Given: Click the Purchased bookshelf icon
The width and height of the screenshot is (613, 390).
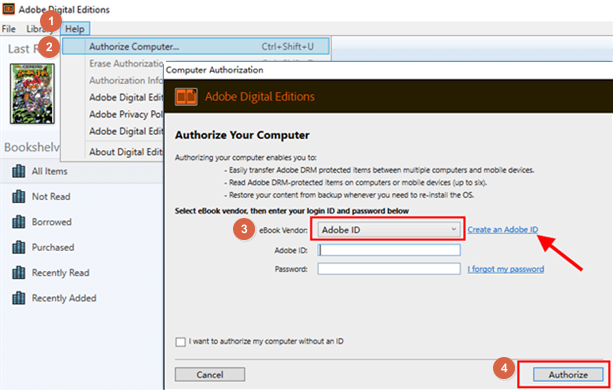Looking at the screenshot, I should (18, 247).
